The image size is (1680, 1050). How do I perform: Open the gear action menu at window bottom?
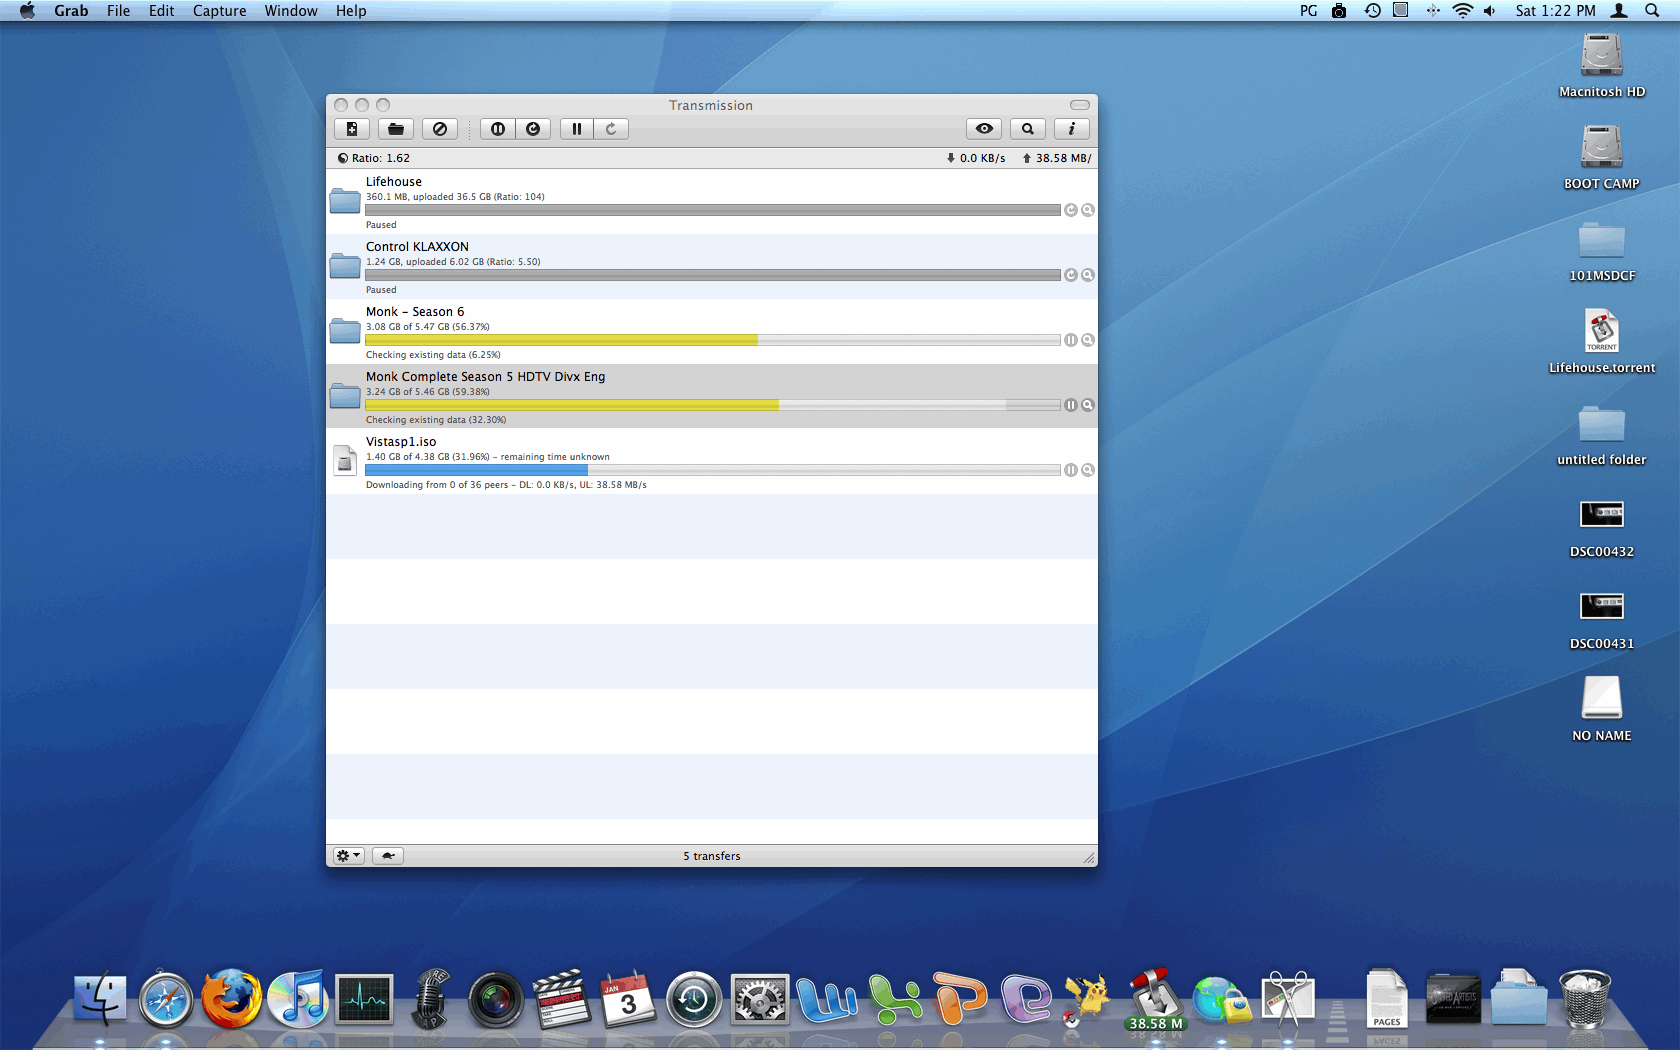(x=348, y=856)
